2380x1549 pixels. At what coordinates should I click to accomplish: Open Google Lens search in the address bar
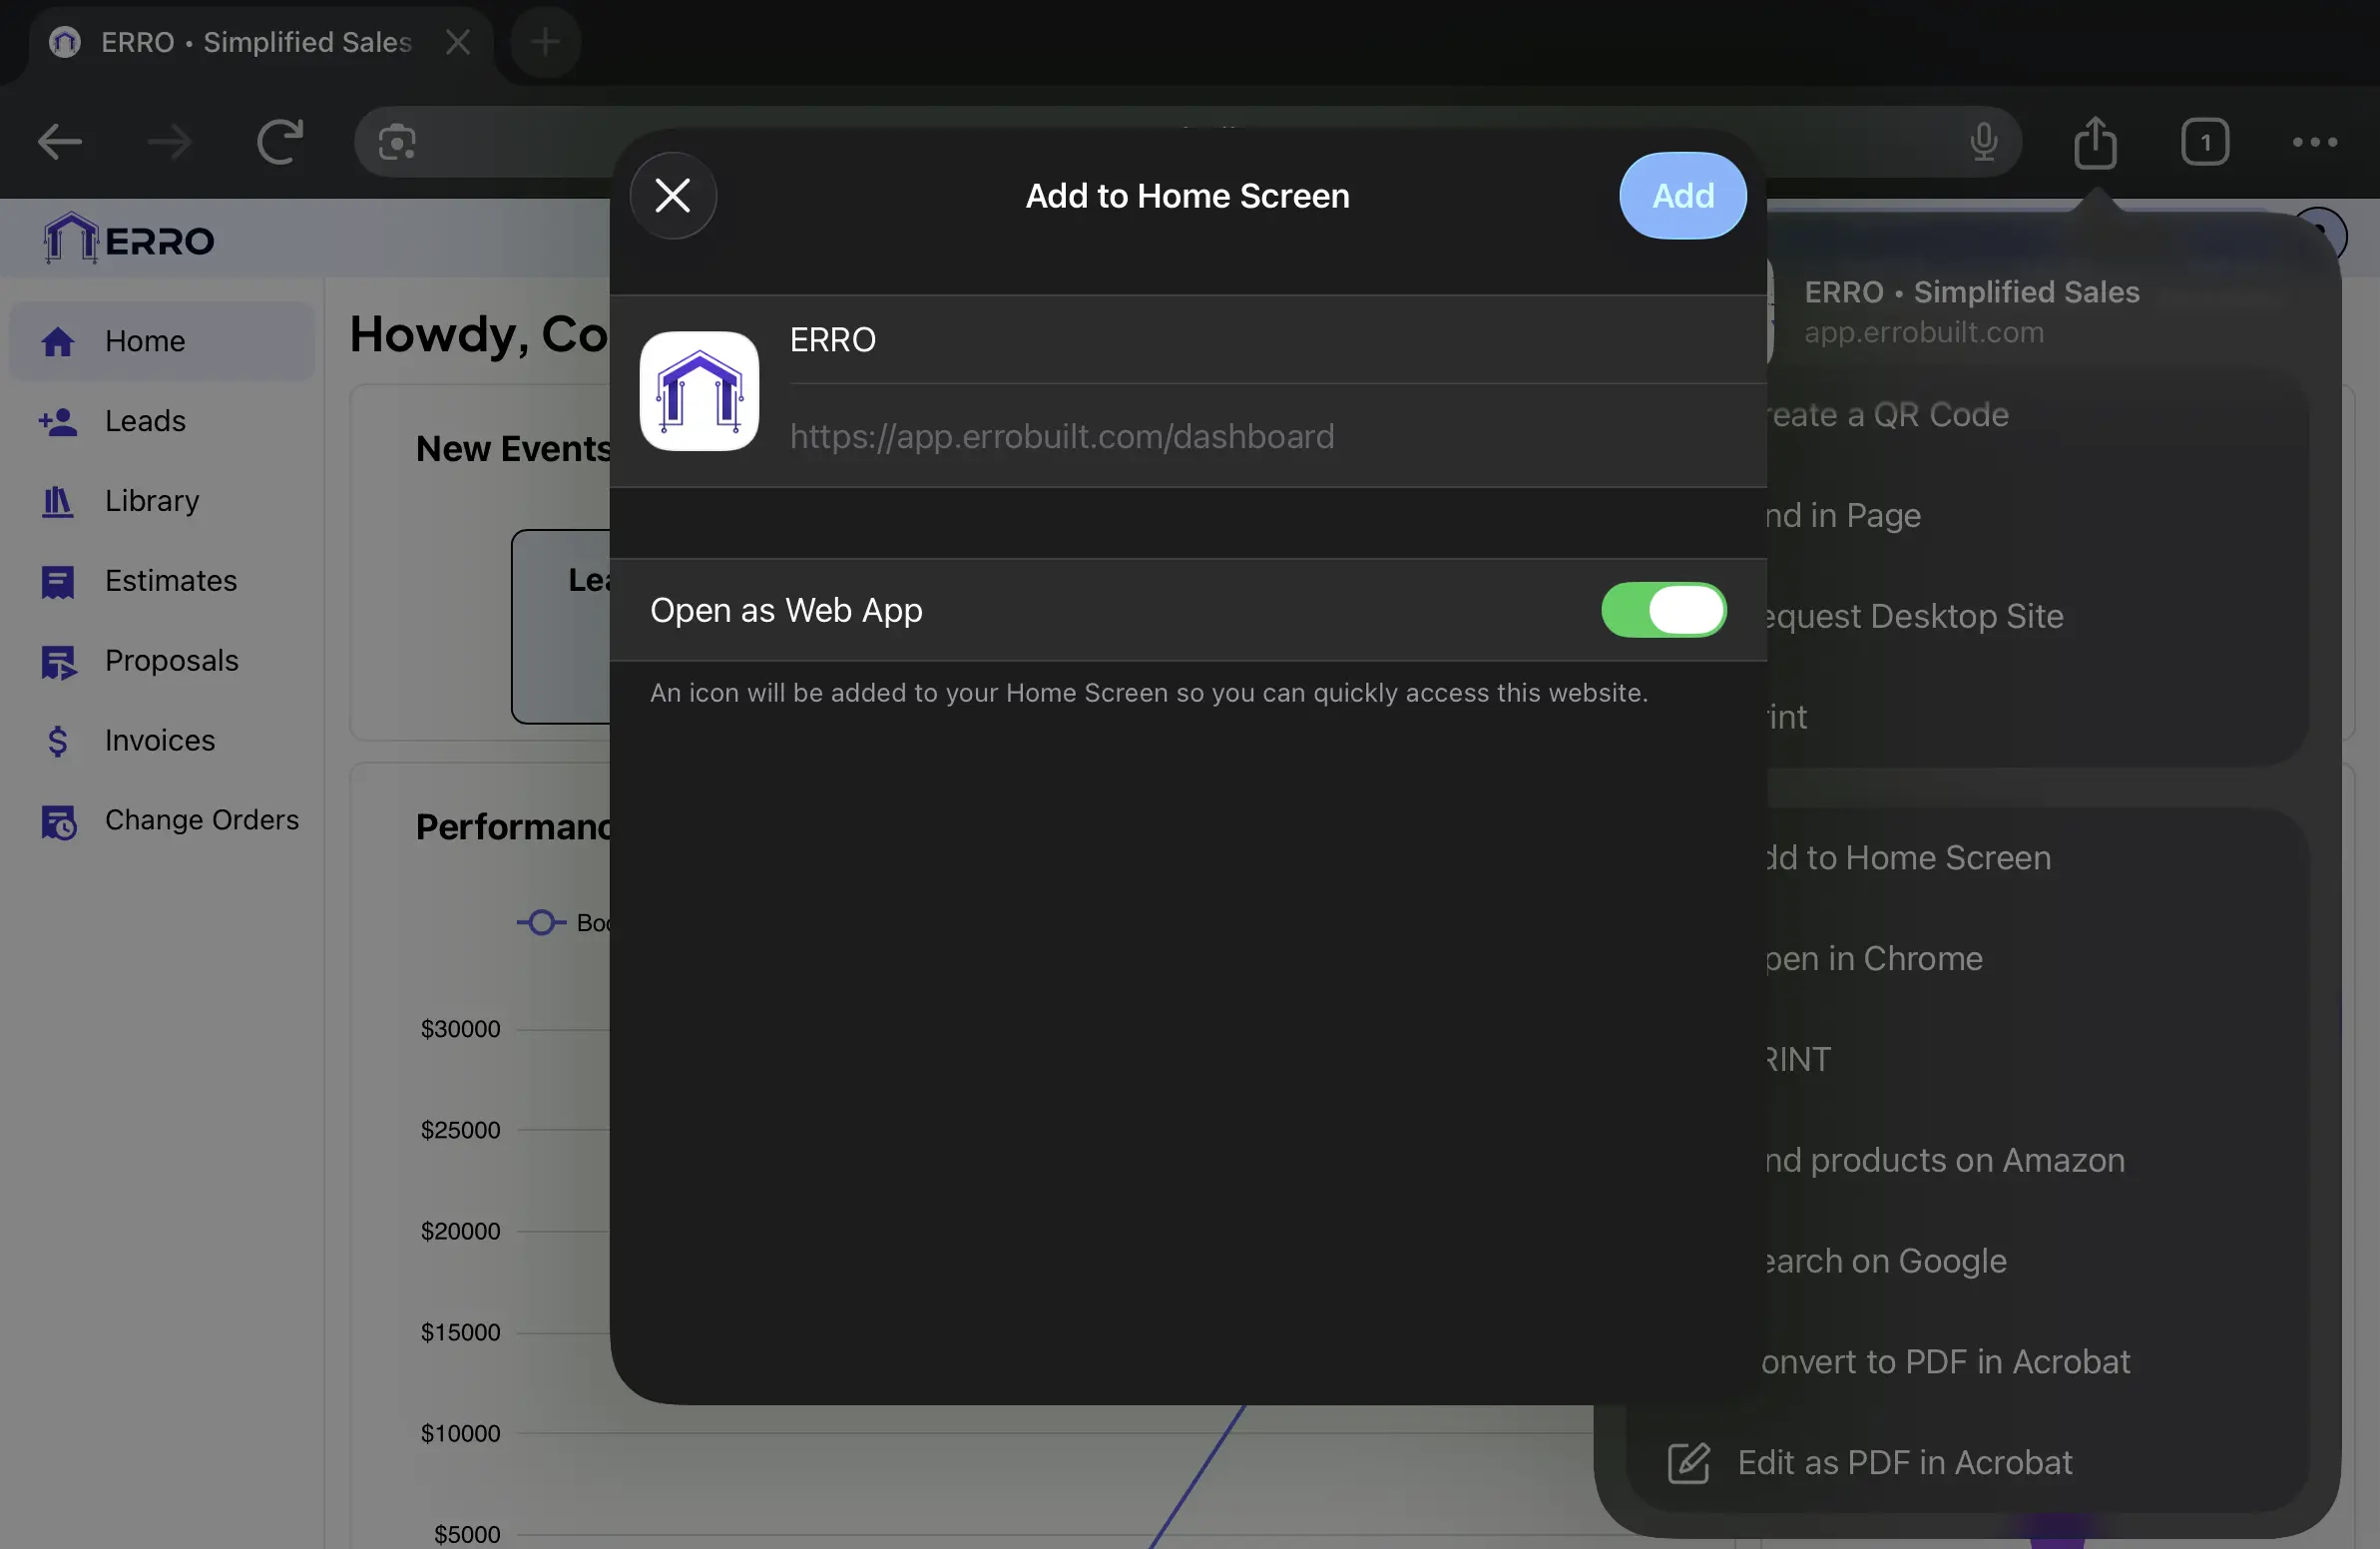tap(396, 142)
